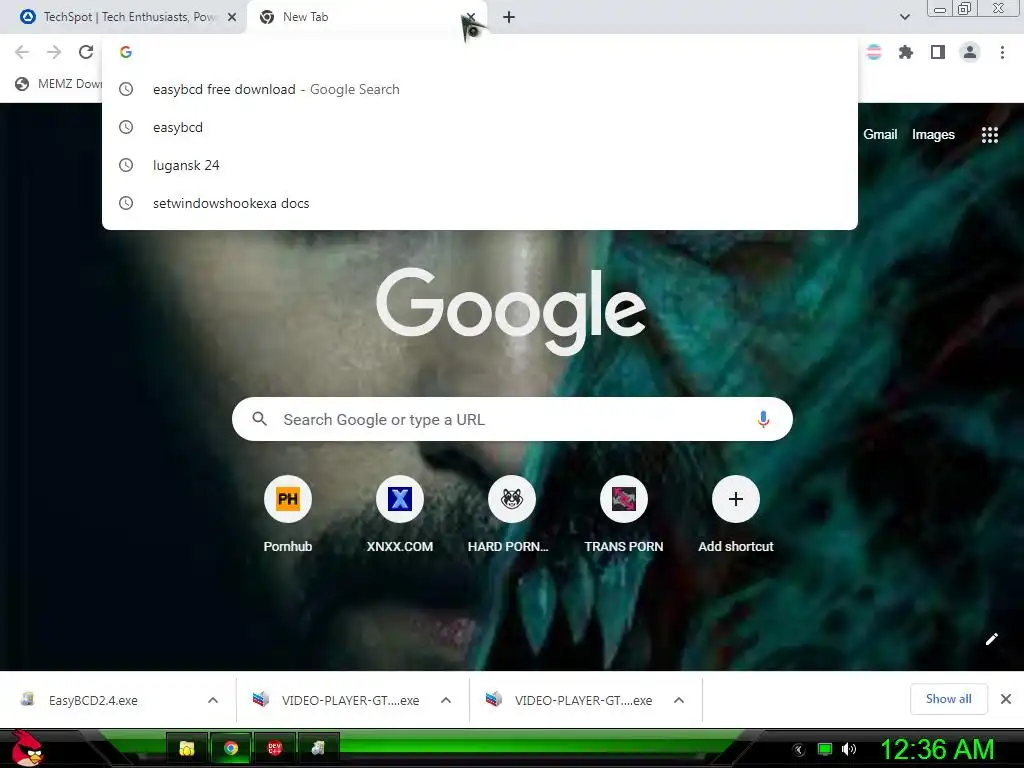1024x768 pixels.
Task: Expand options for first VIDEO-PLAYER-GT download
Action: pyautogui.click(x=446, y=700)
